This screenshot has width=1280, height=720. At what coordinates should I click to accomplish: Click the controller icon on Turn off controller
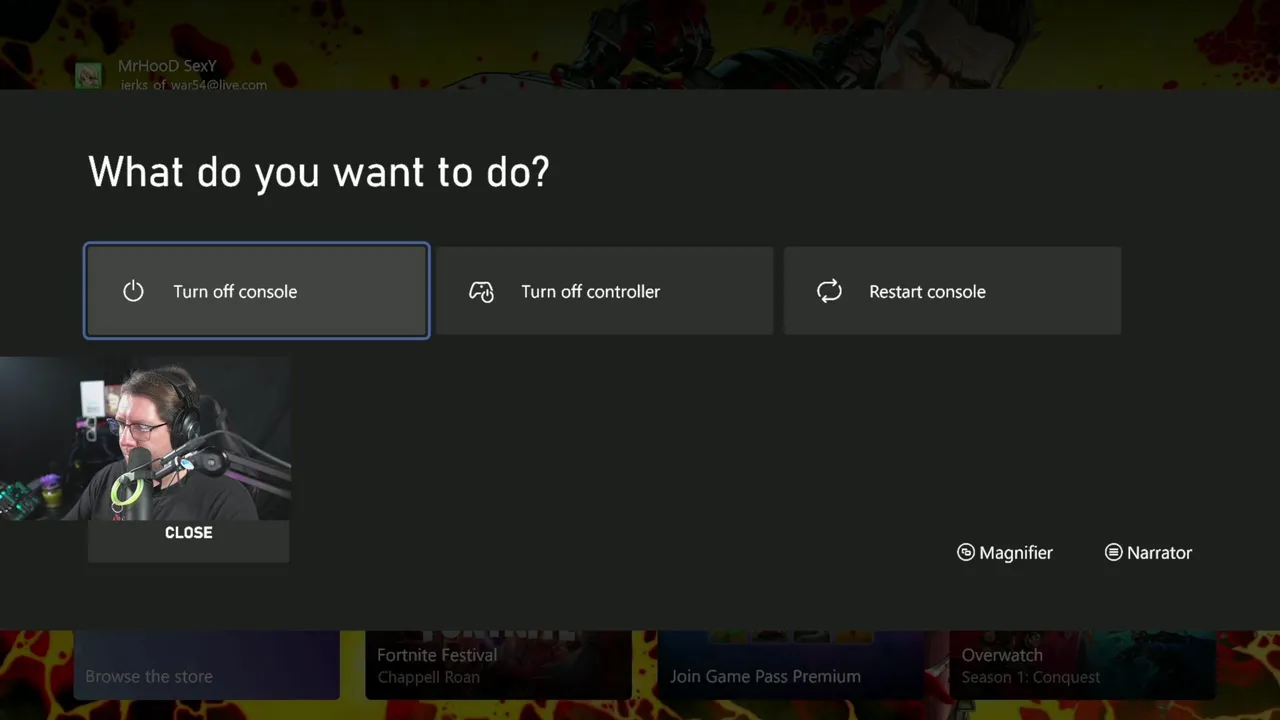[481, 292]
